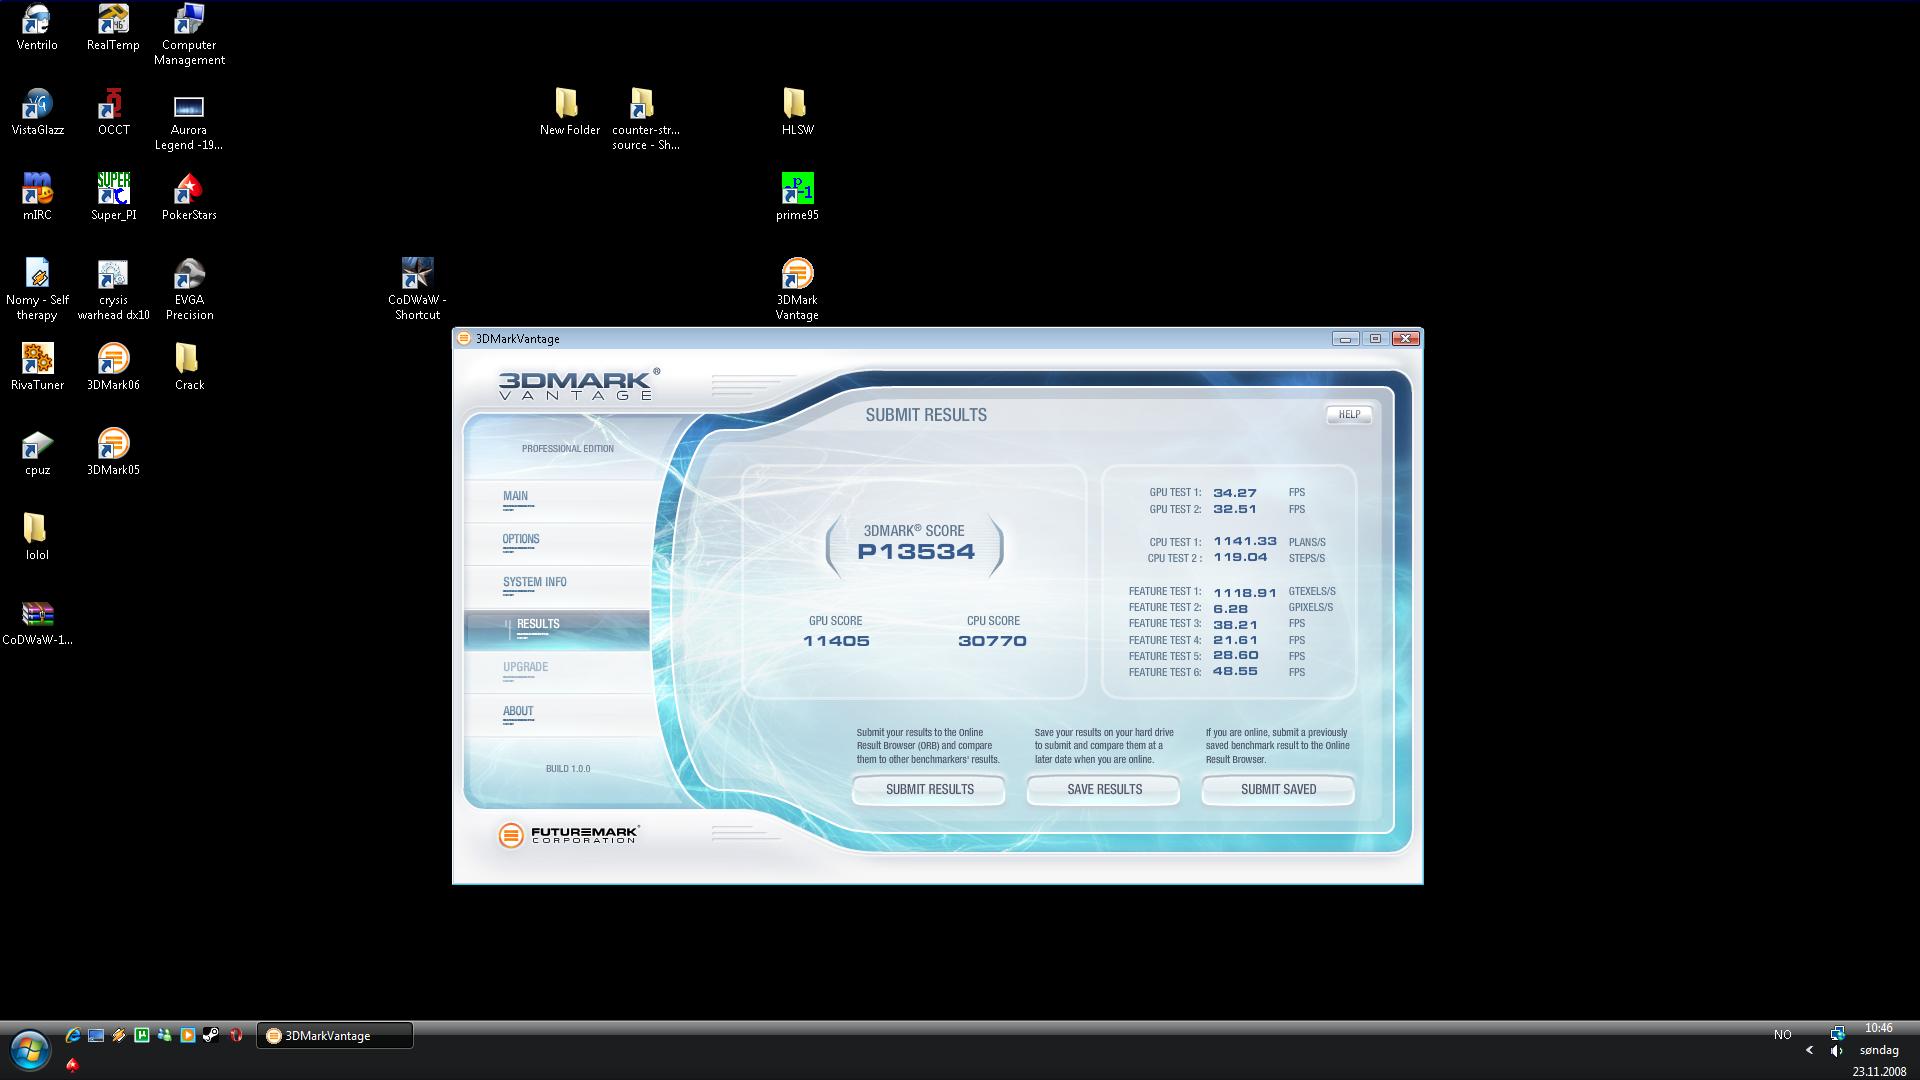Select the 3DMark06 desktop shortcut
The height and width of the screenshot is (1080, 1920).
click(113, 367)
